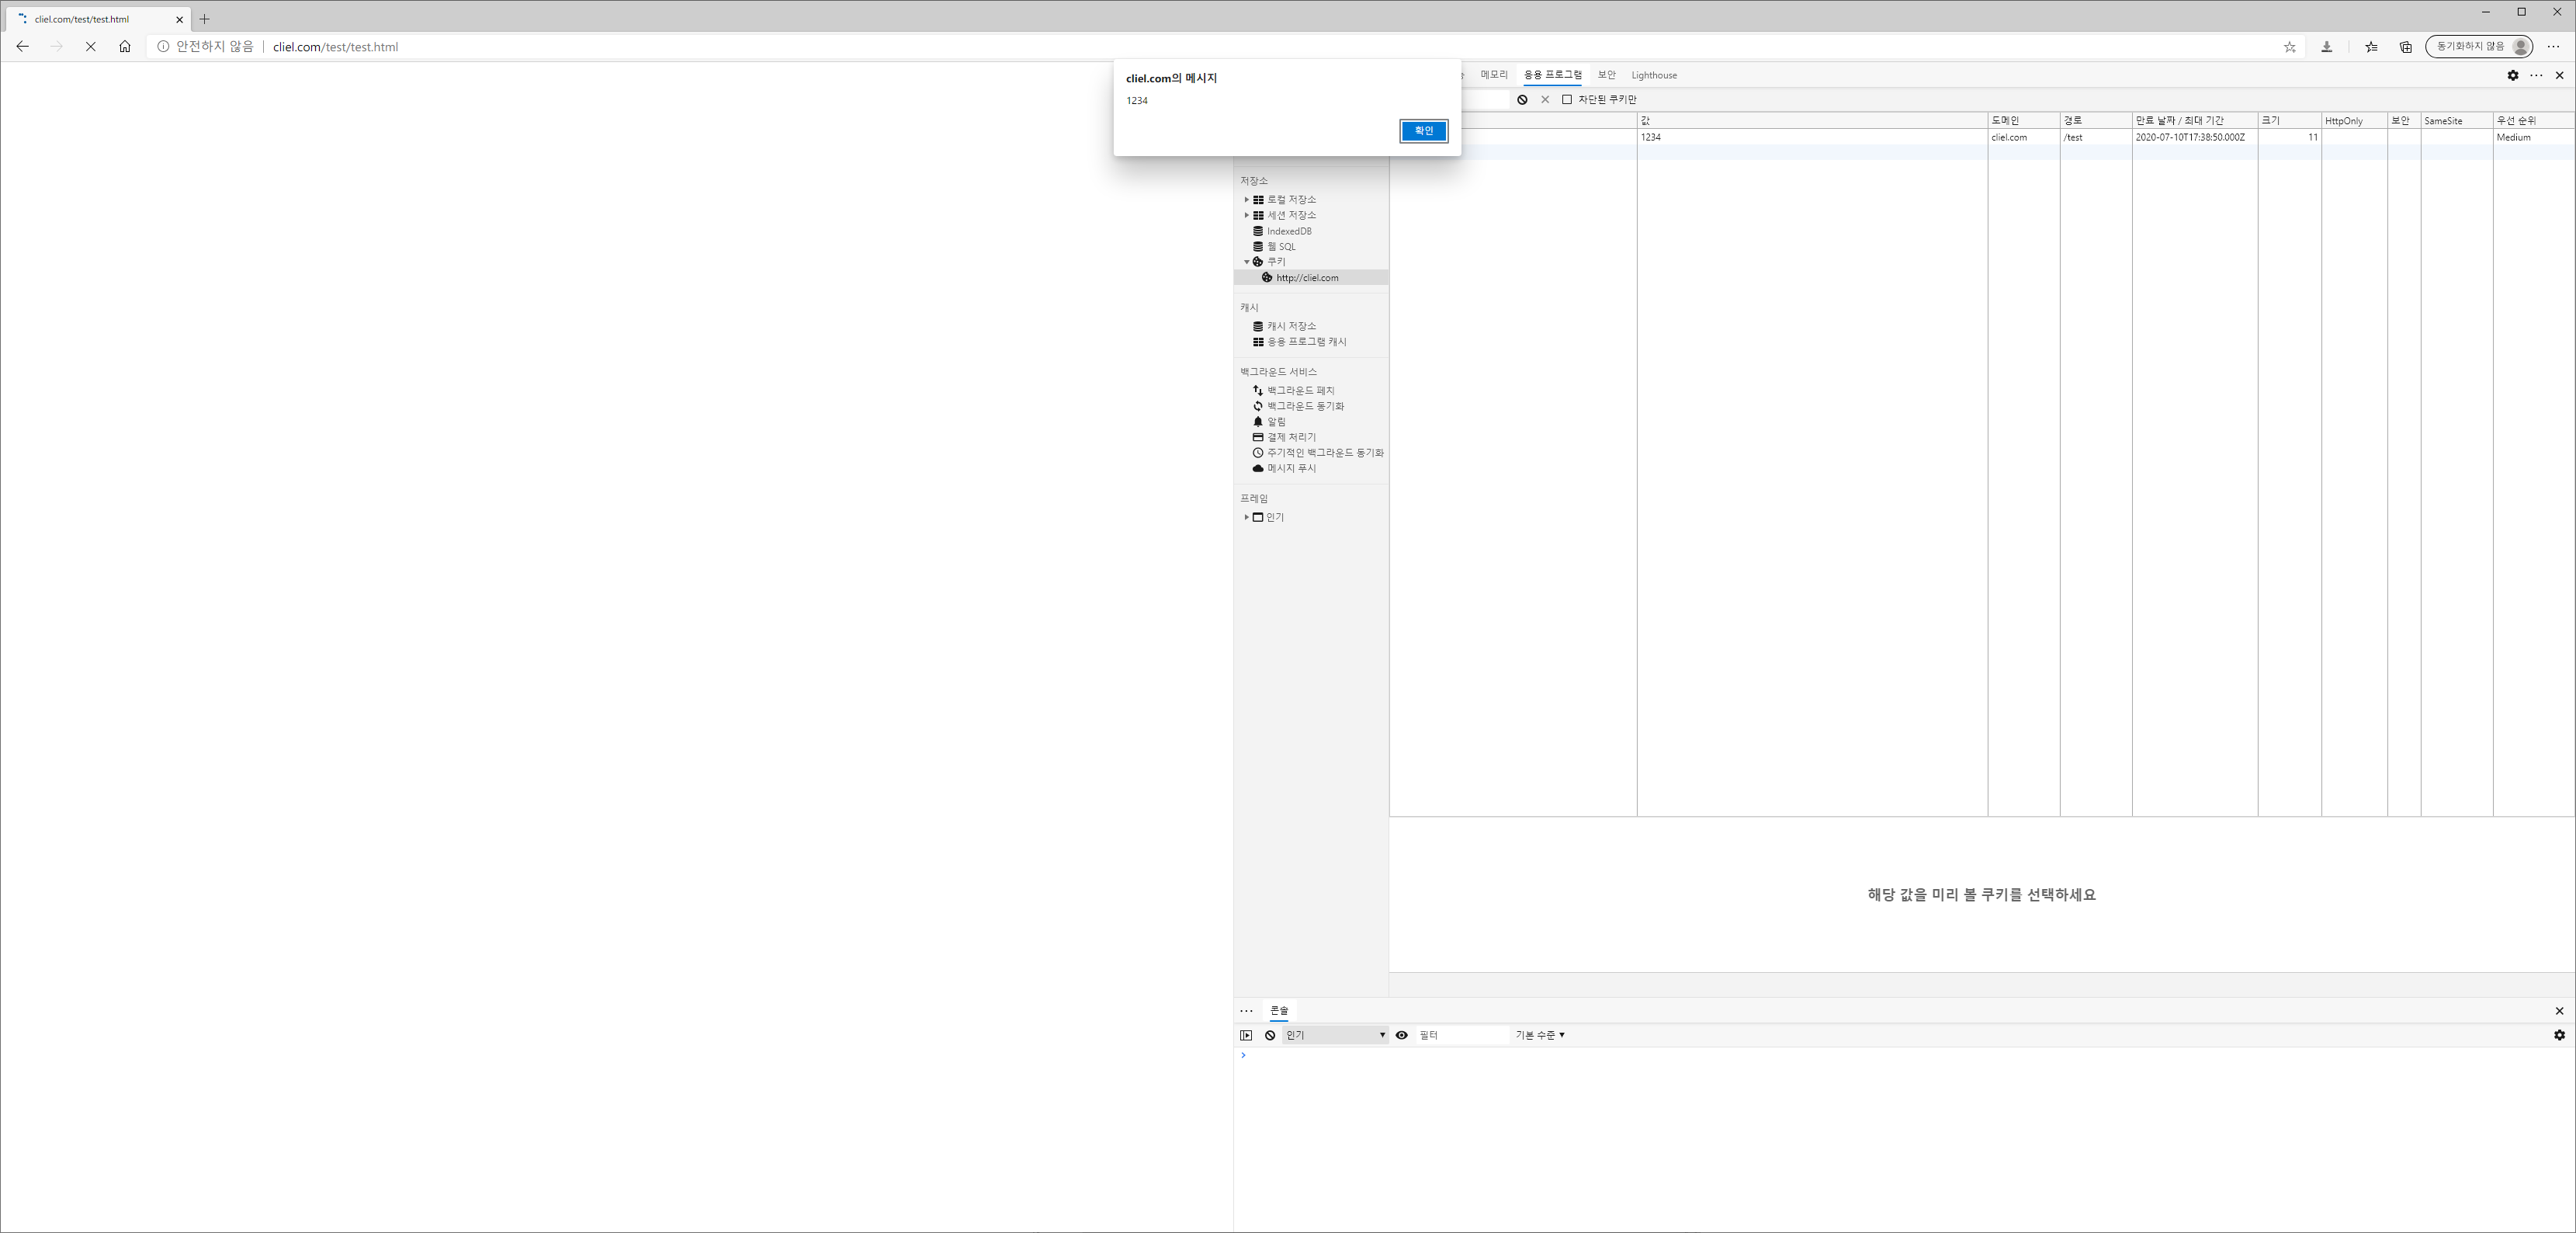
Task: Stop page loading with X button
Action: click(90, 47)
